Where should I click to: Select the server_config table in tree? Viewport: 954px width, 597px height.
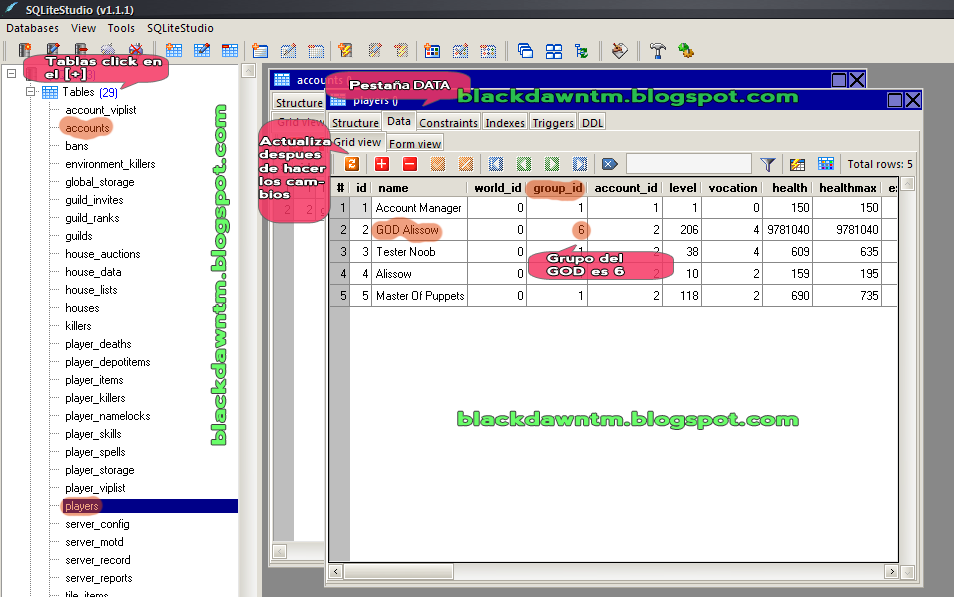point(97,524)
